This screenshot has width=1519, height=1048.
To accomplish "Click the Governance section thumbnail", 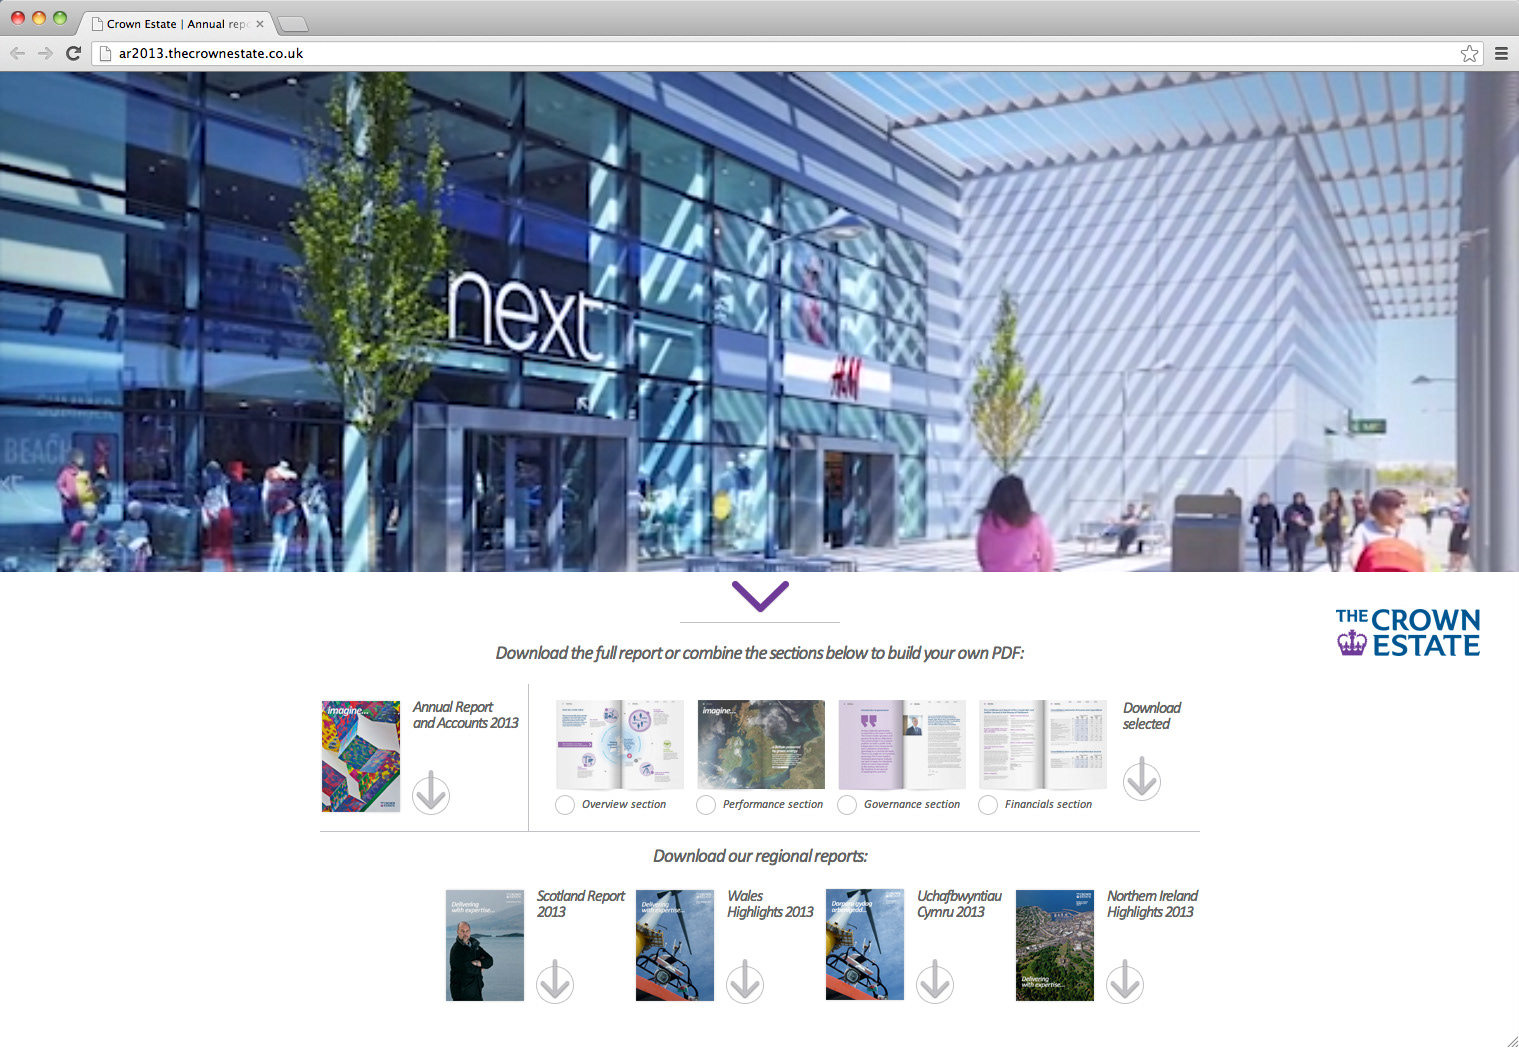I will pos(902,745).
